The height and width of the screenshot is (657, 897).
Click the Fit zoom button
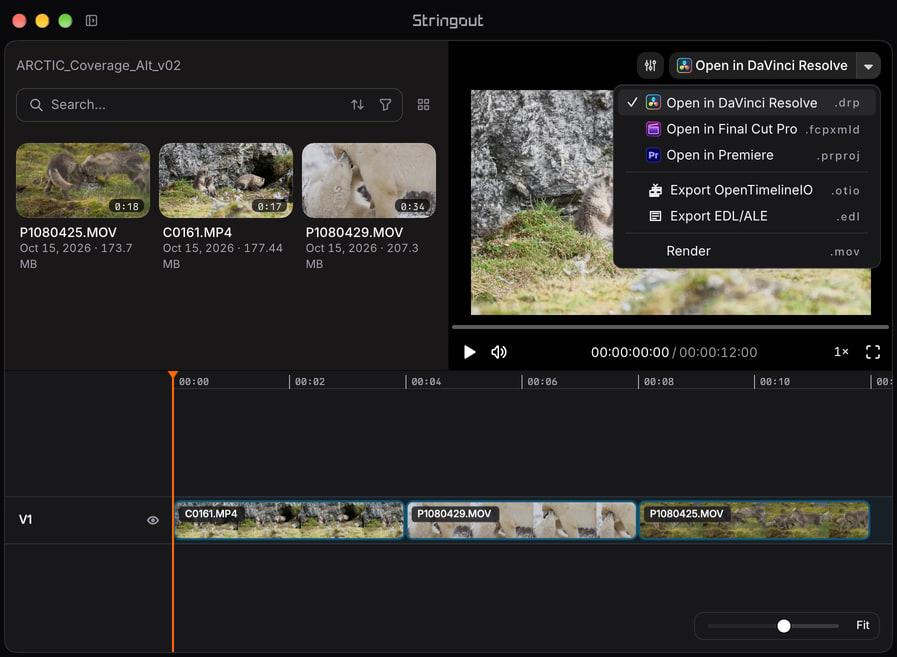[863, 625]
